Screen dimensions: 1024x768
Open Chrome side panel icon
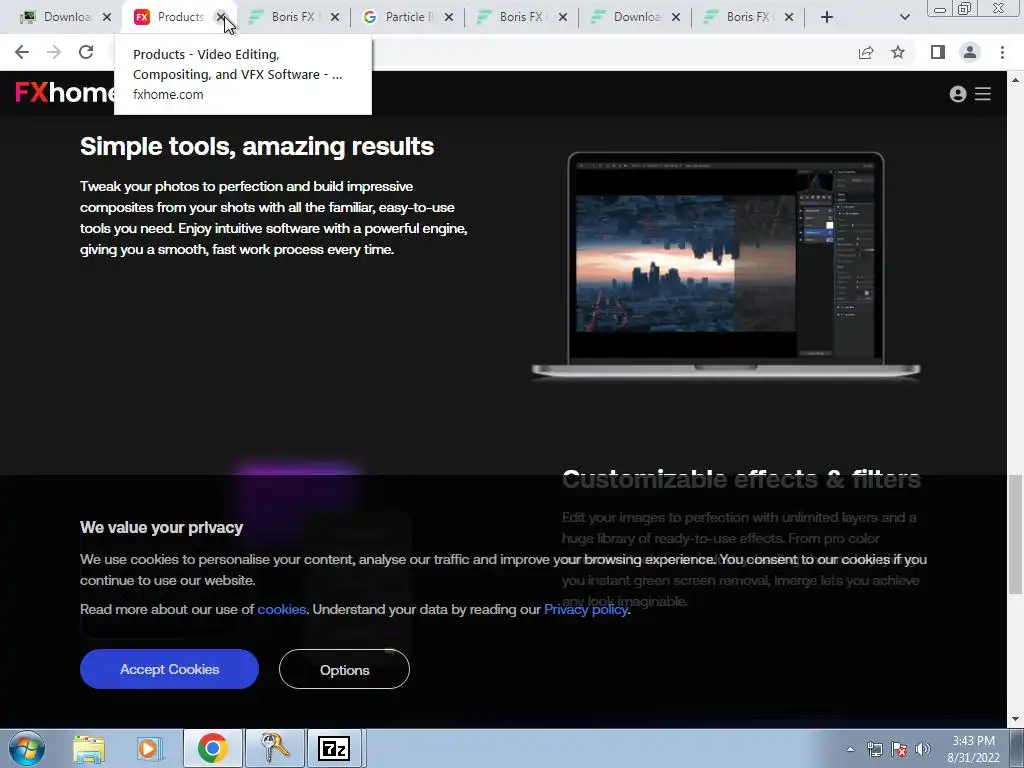pos(938,52)
